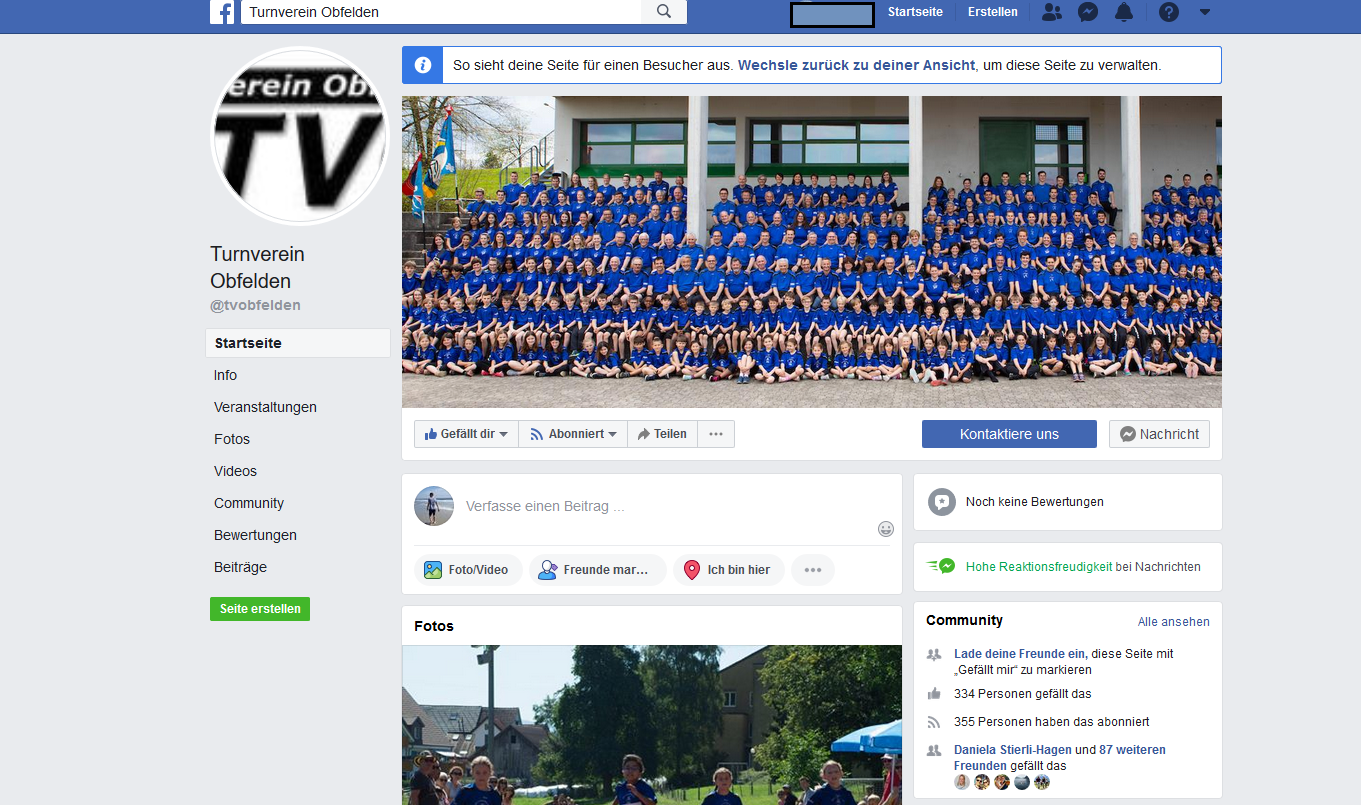Go to Fotos in sidebar menu
The image size is (1361, 805).
point(232,439)
